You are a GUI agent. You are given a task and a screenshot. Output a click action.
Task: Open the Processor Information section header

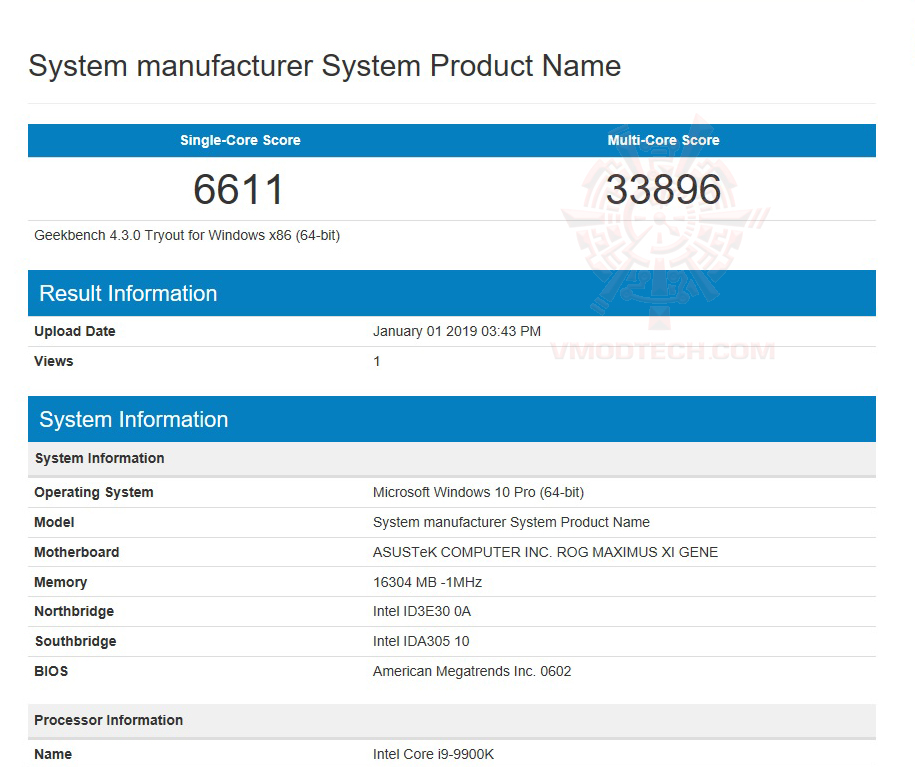click(x=108, y=720)
